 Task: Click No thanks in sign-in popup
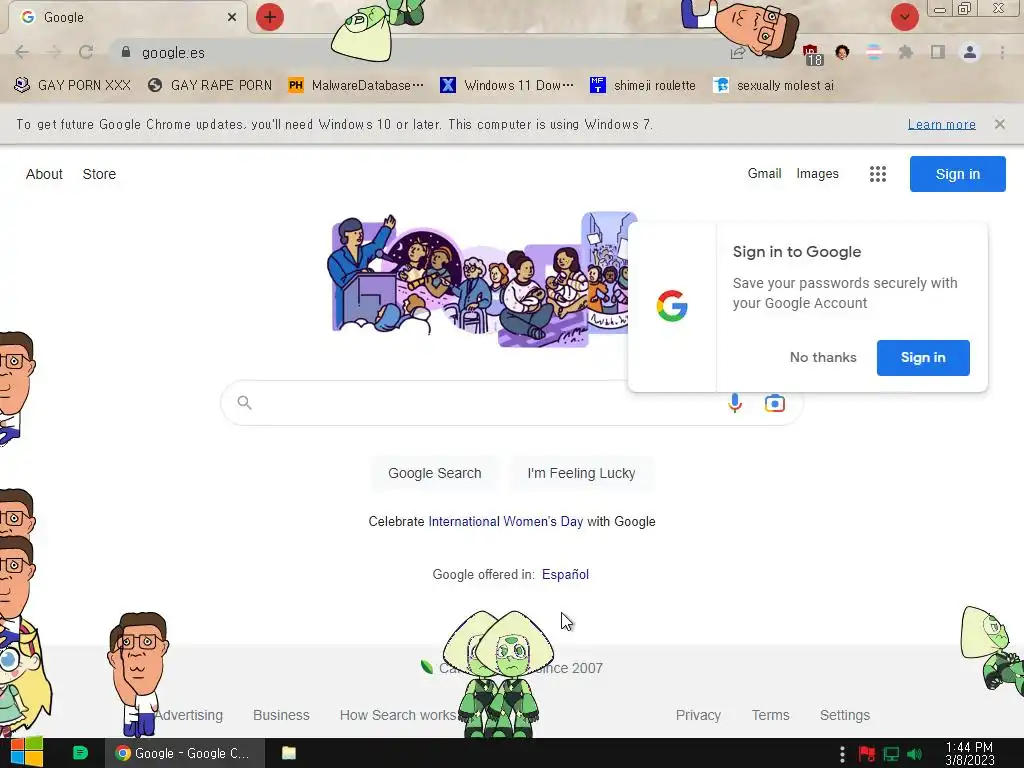[823, 357]
